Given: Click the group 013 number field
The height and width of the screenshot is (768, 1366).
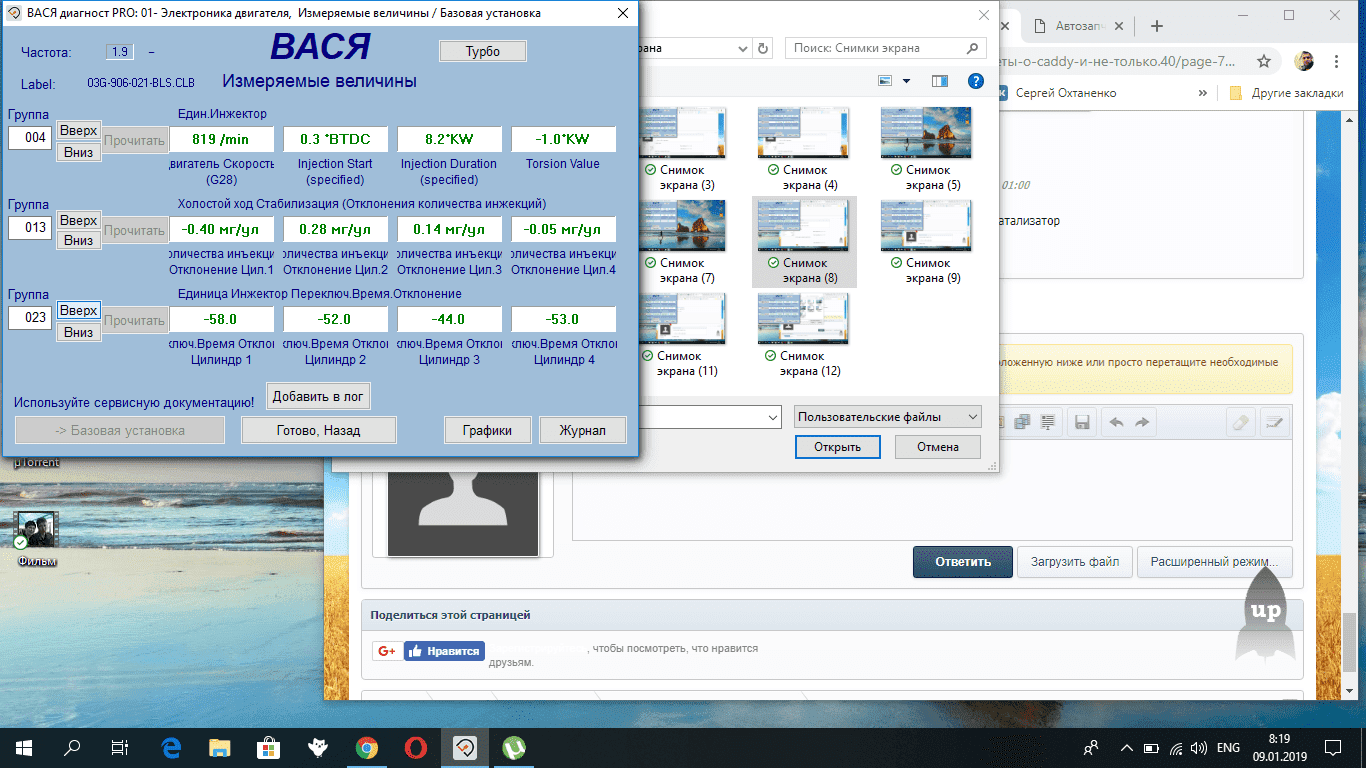Looking at the screenshot, I should click(x=30, y=228).
